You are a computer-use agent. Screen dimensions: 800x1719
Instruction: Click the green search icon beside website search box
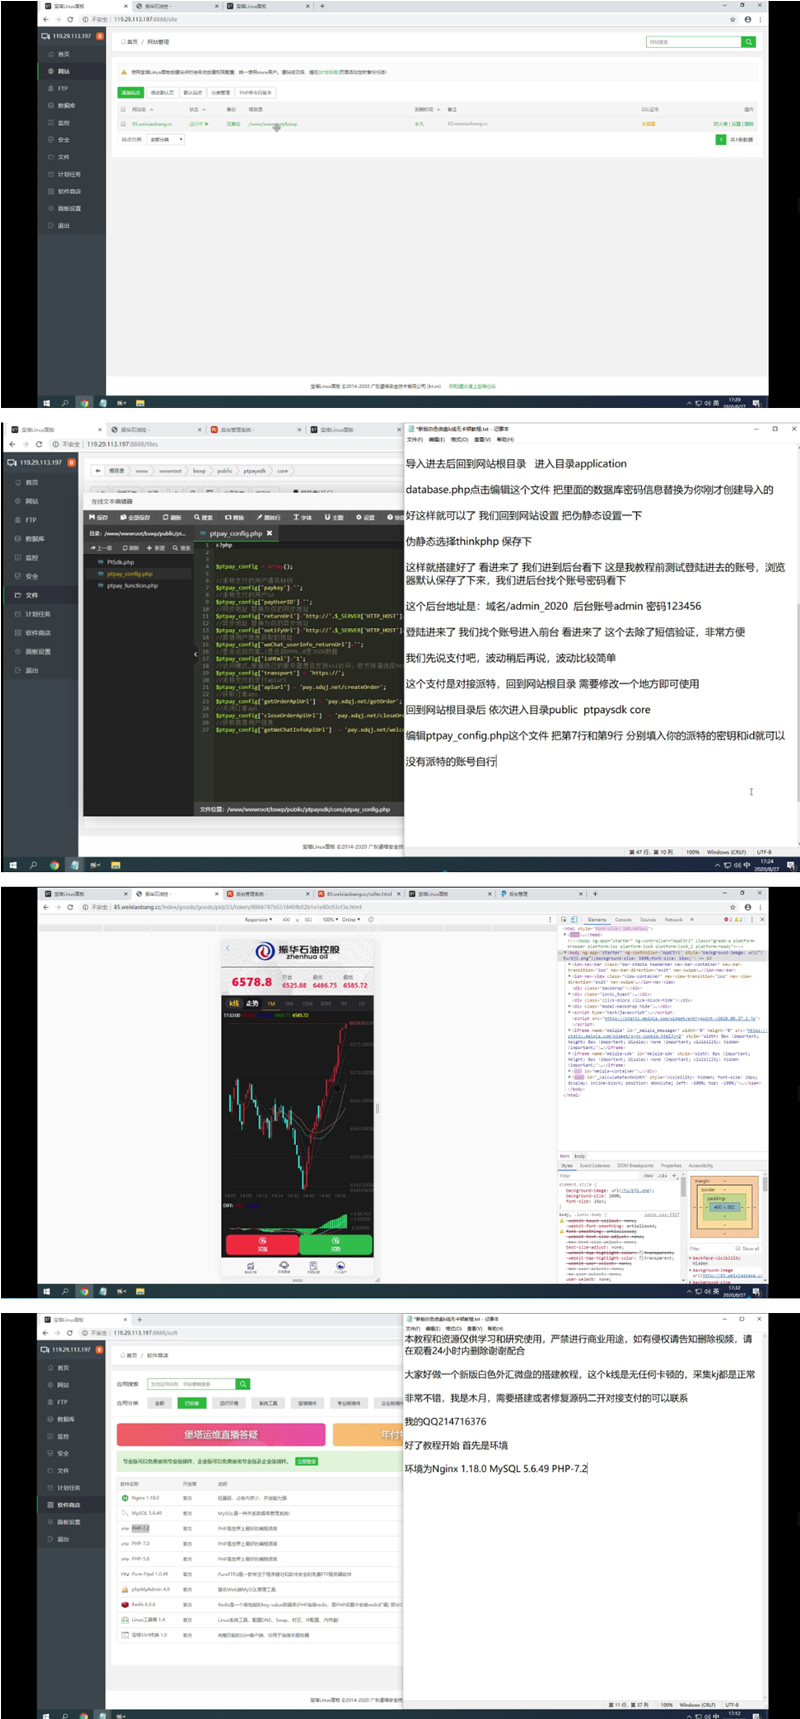(x=748, y=42)
